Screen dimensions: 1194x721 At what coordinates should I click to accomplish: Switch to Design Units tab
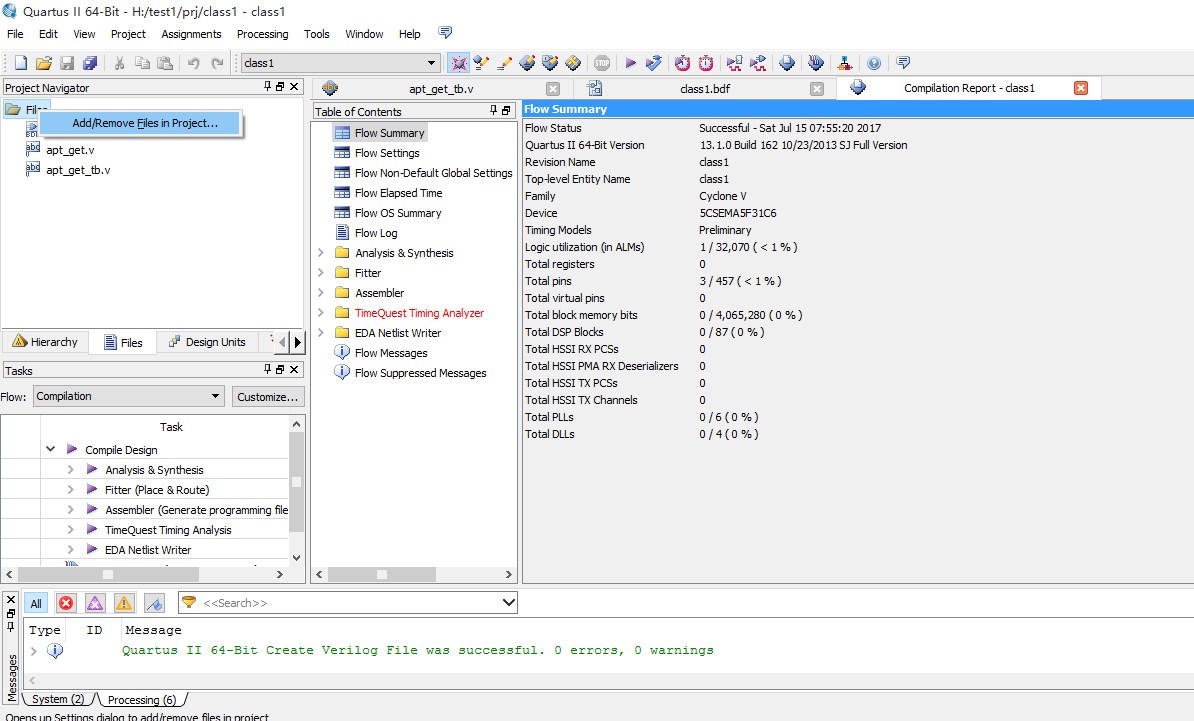tap(208, 342)
